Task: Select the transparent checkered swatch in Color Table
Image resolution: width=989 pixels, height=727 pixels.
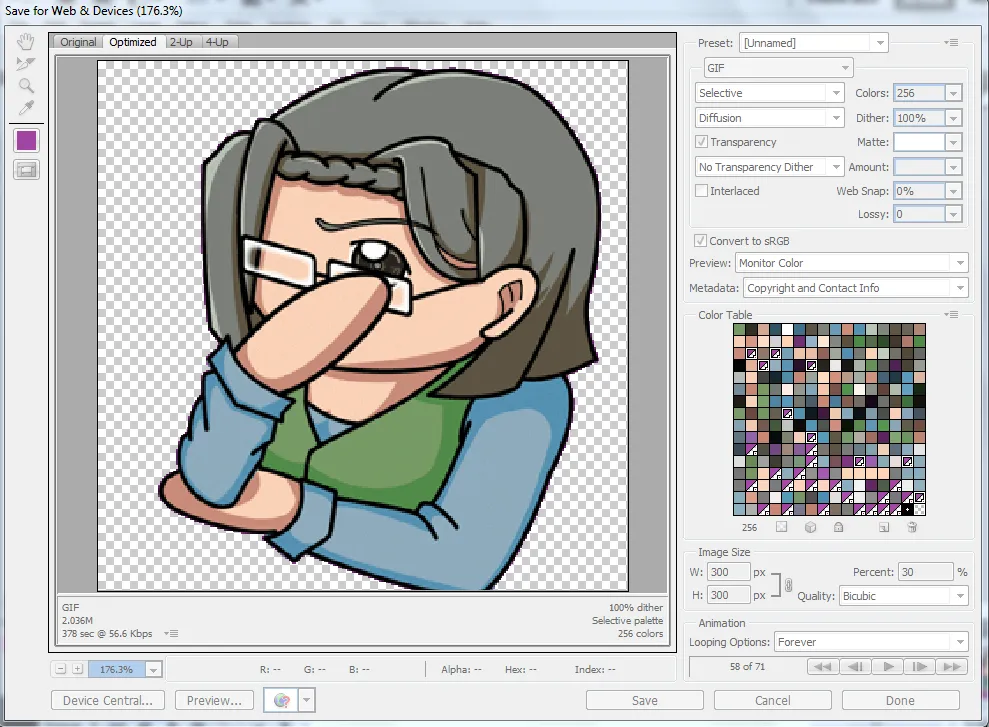Action: [x=920, y=509]
